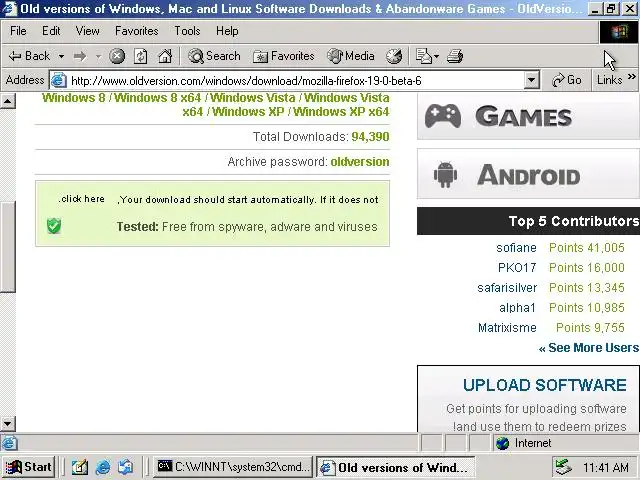The width and height of the screenshot is (640, 480).
Task: Click the system tray network icon
Action: coord(564,467)
